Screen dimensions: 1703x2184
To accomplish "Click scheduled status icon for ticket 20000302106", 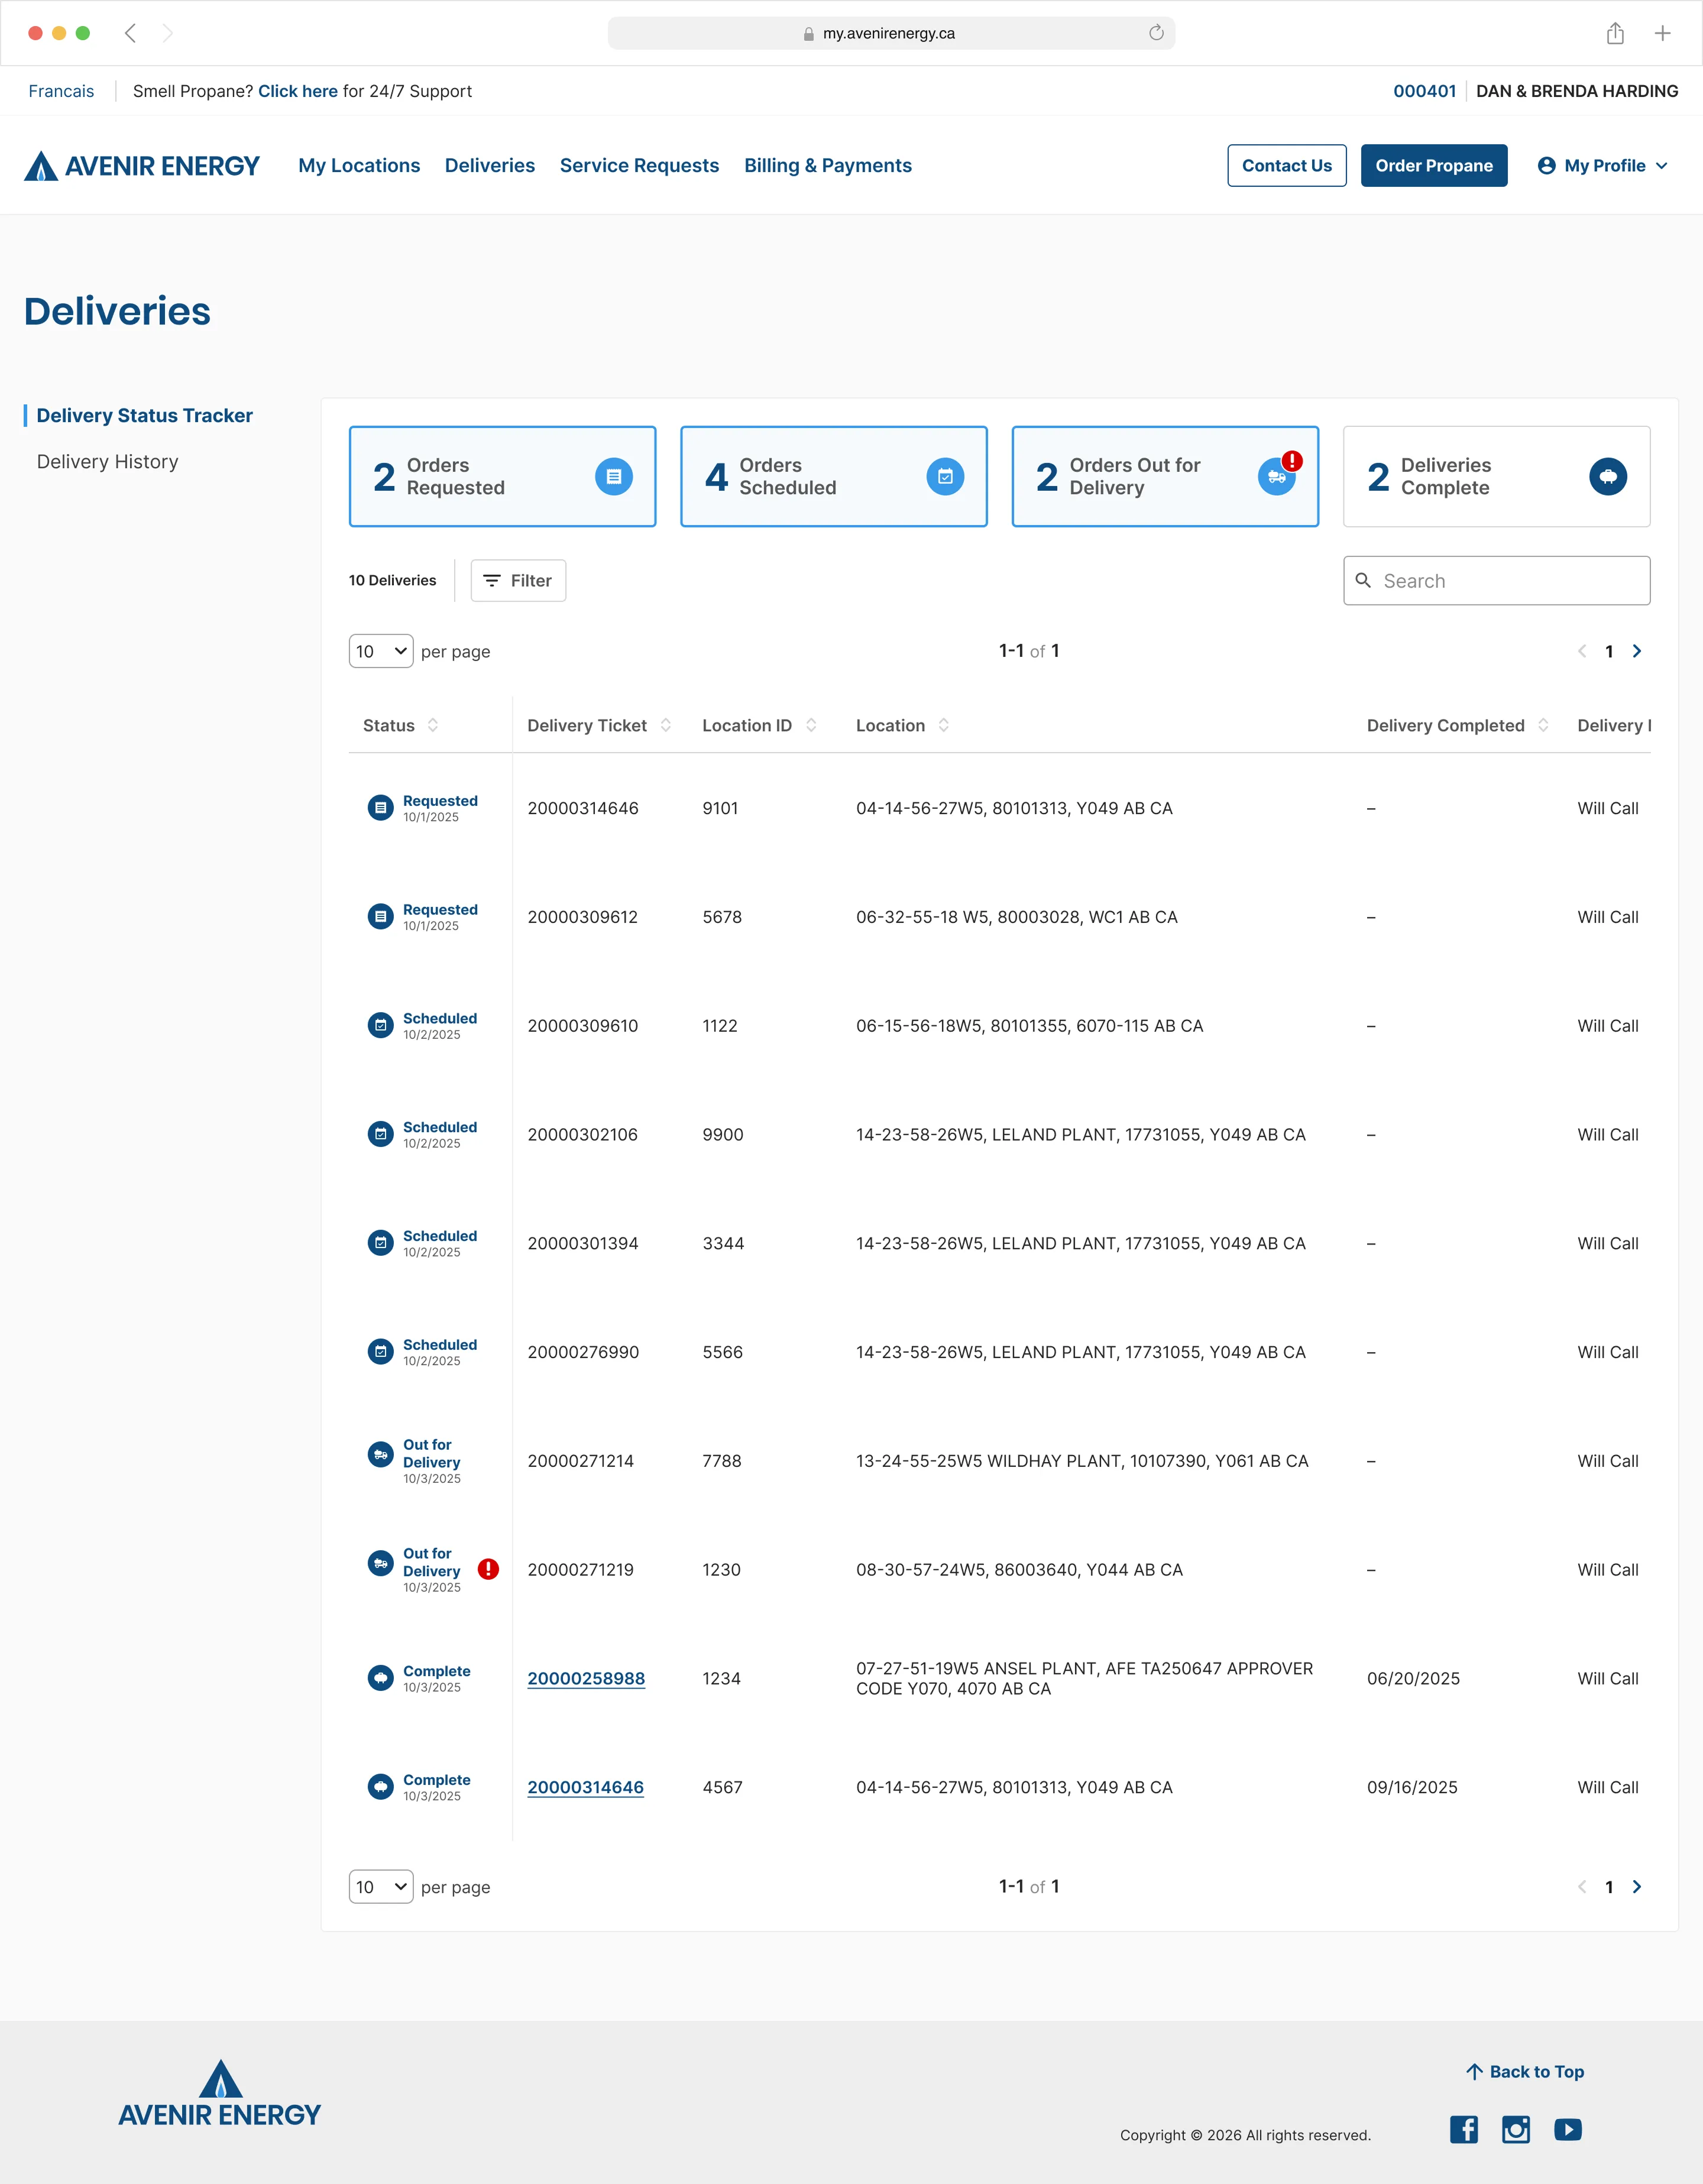I will pyautogui.click(x=381, y=1134).
